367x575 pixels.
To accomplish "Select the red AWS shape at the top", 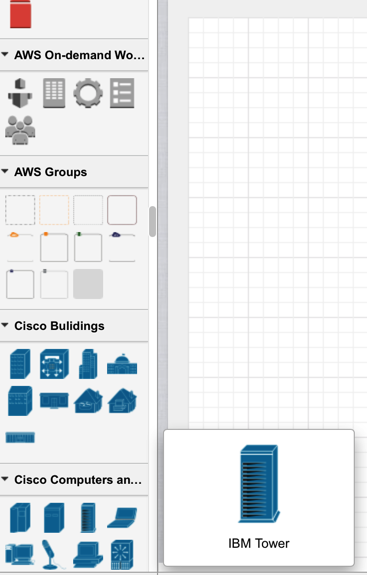I will (21, 14).
